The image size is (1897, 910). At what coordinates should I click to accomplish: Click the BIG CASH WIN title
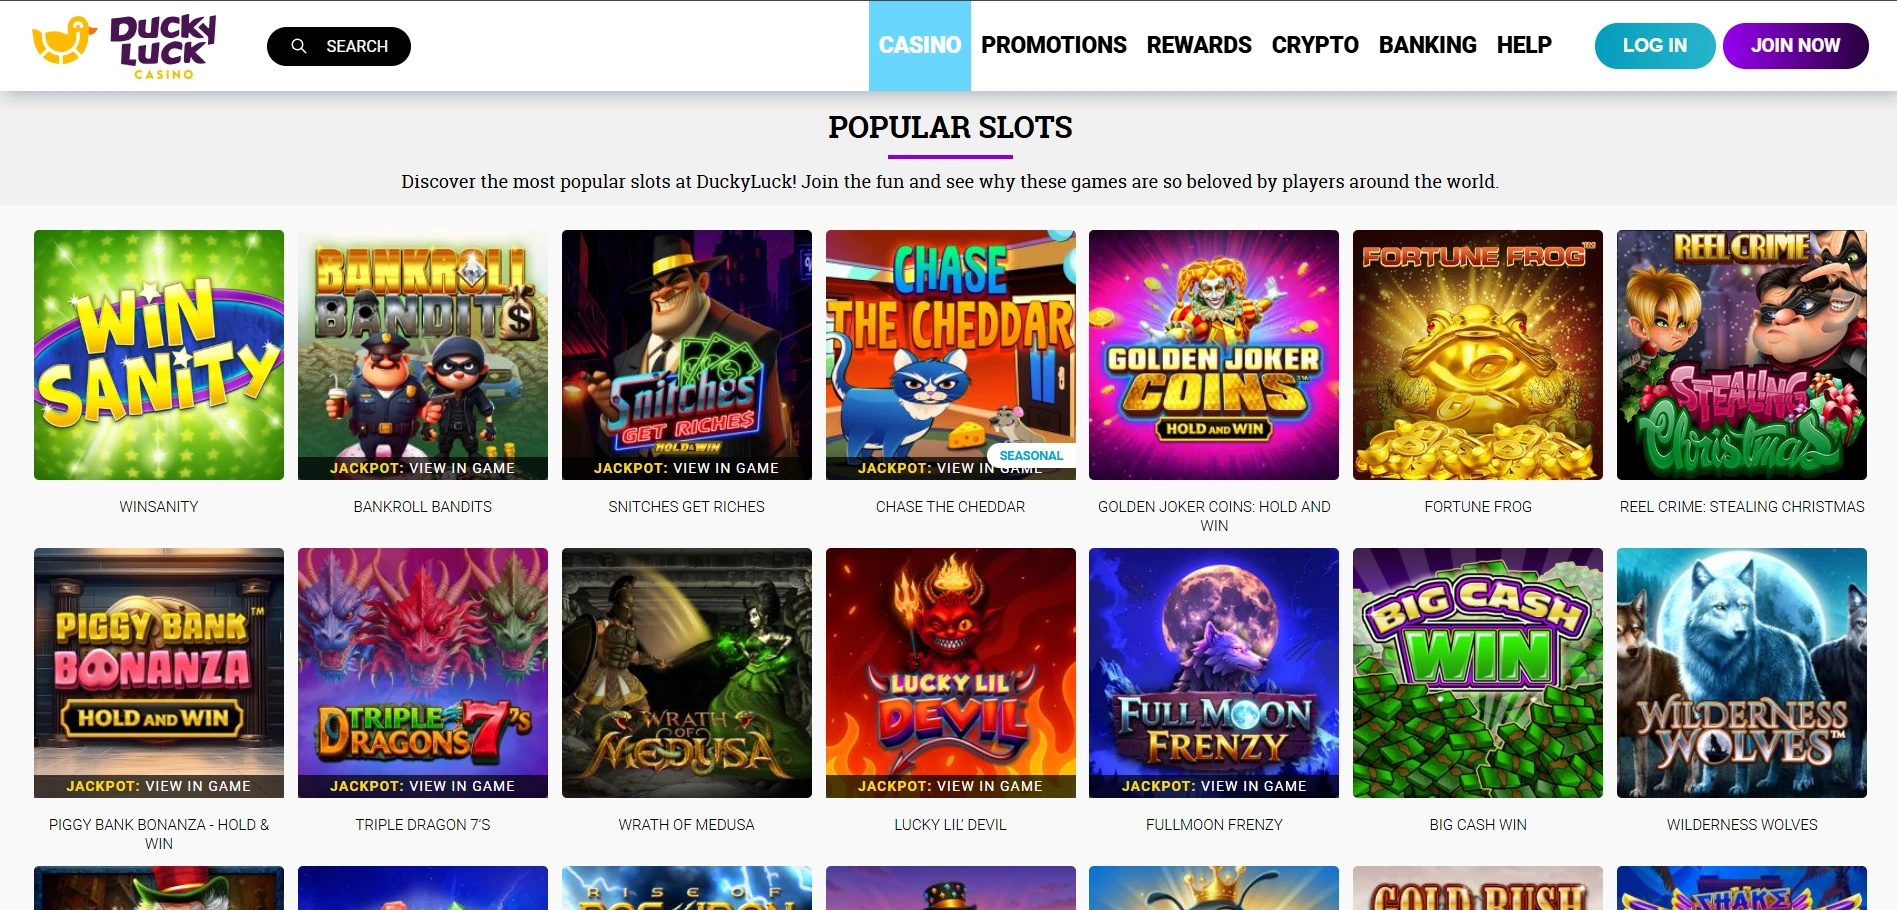(1478, 825)
